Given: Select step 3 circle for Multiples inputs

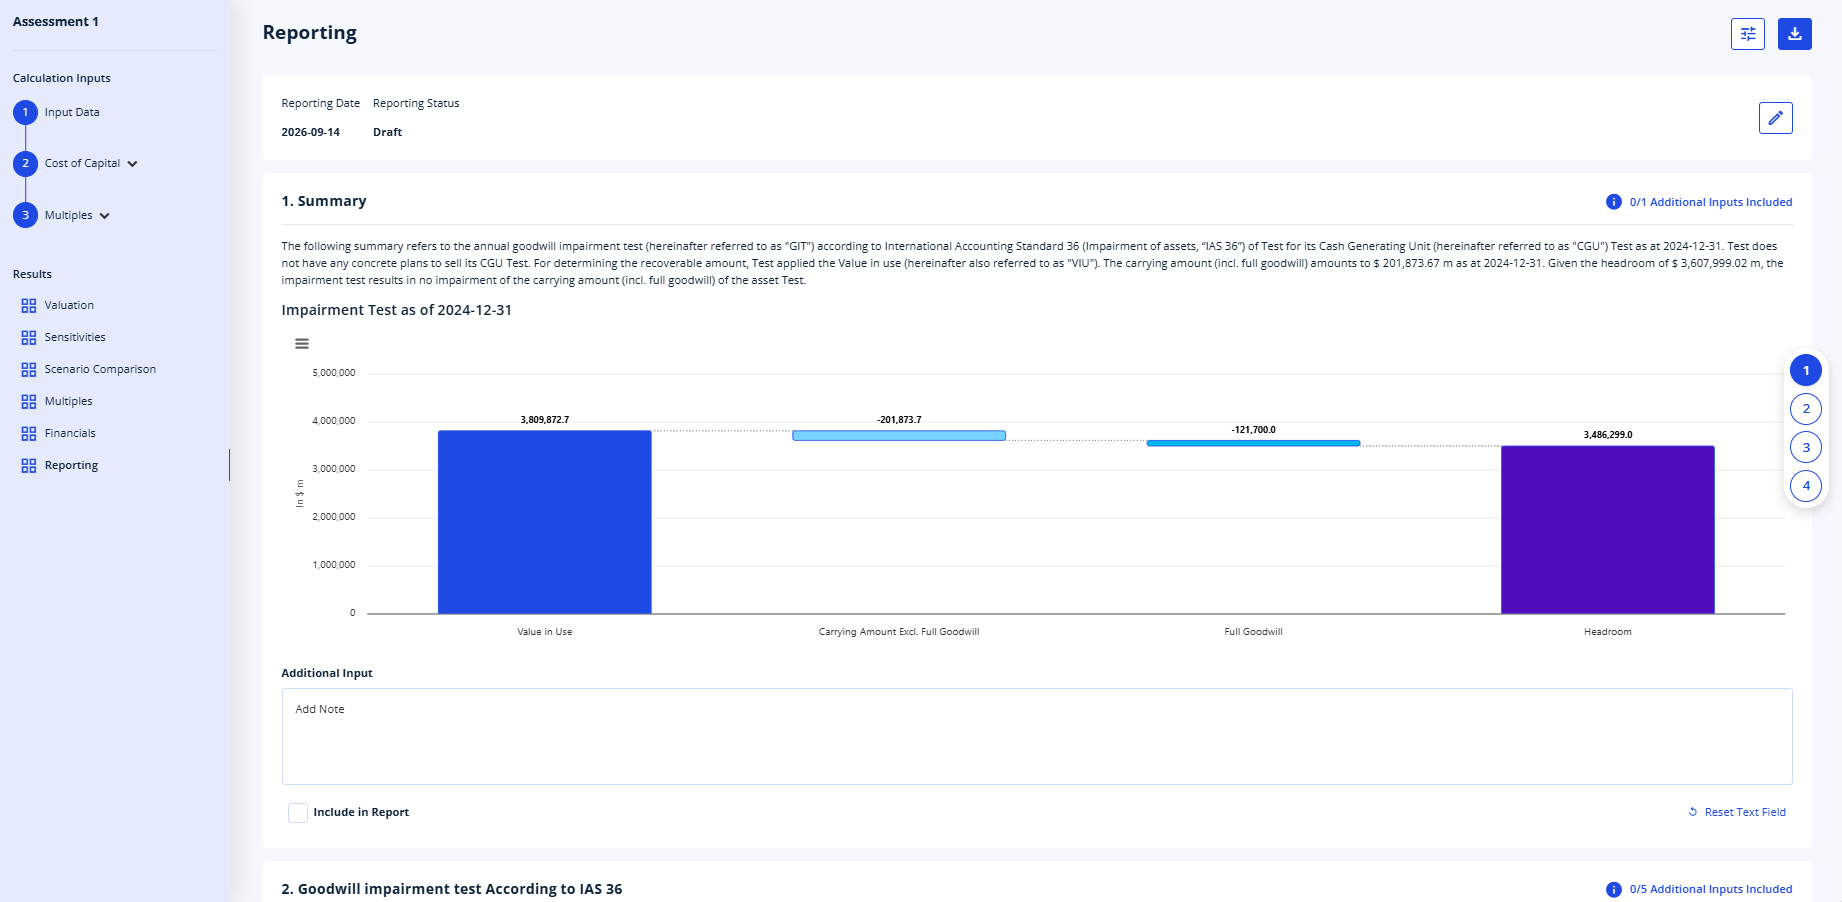Looking at the screenshot, I should point(26,215).
